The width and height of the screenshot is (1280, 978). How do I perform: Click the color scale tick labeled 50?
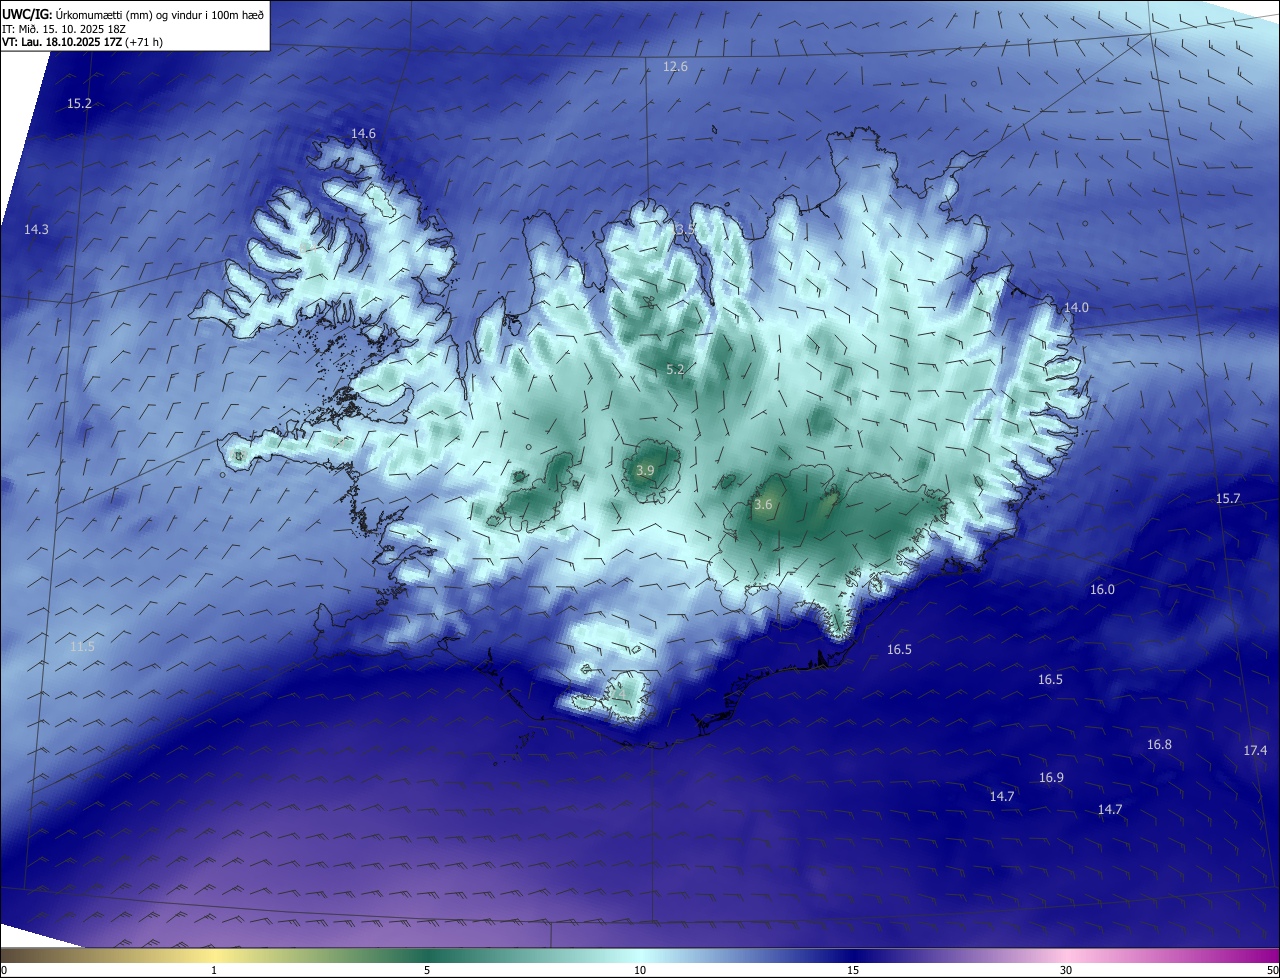1272,970
